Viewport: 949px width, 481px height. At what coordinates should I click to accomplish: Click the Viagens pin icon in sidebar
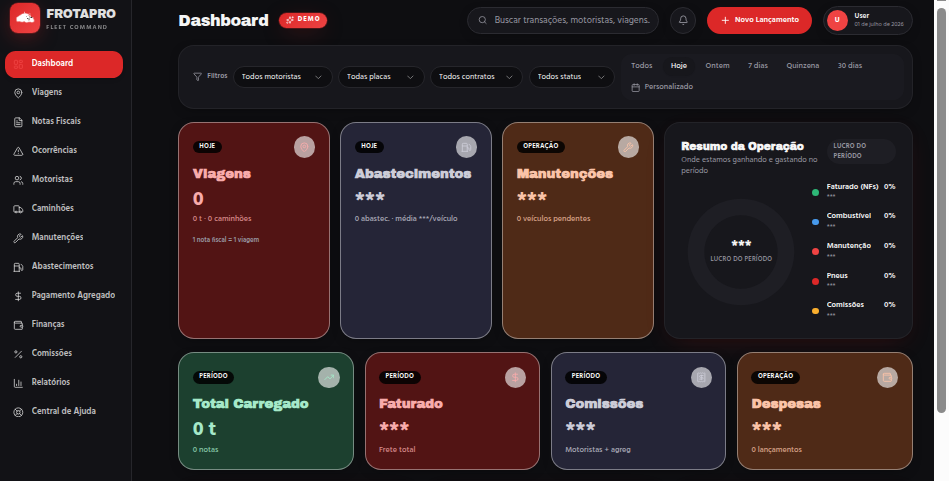[18, 93]
